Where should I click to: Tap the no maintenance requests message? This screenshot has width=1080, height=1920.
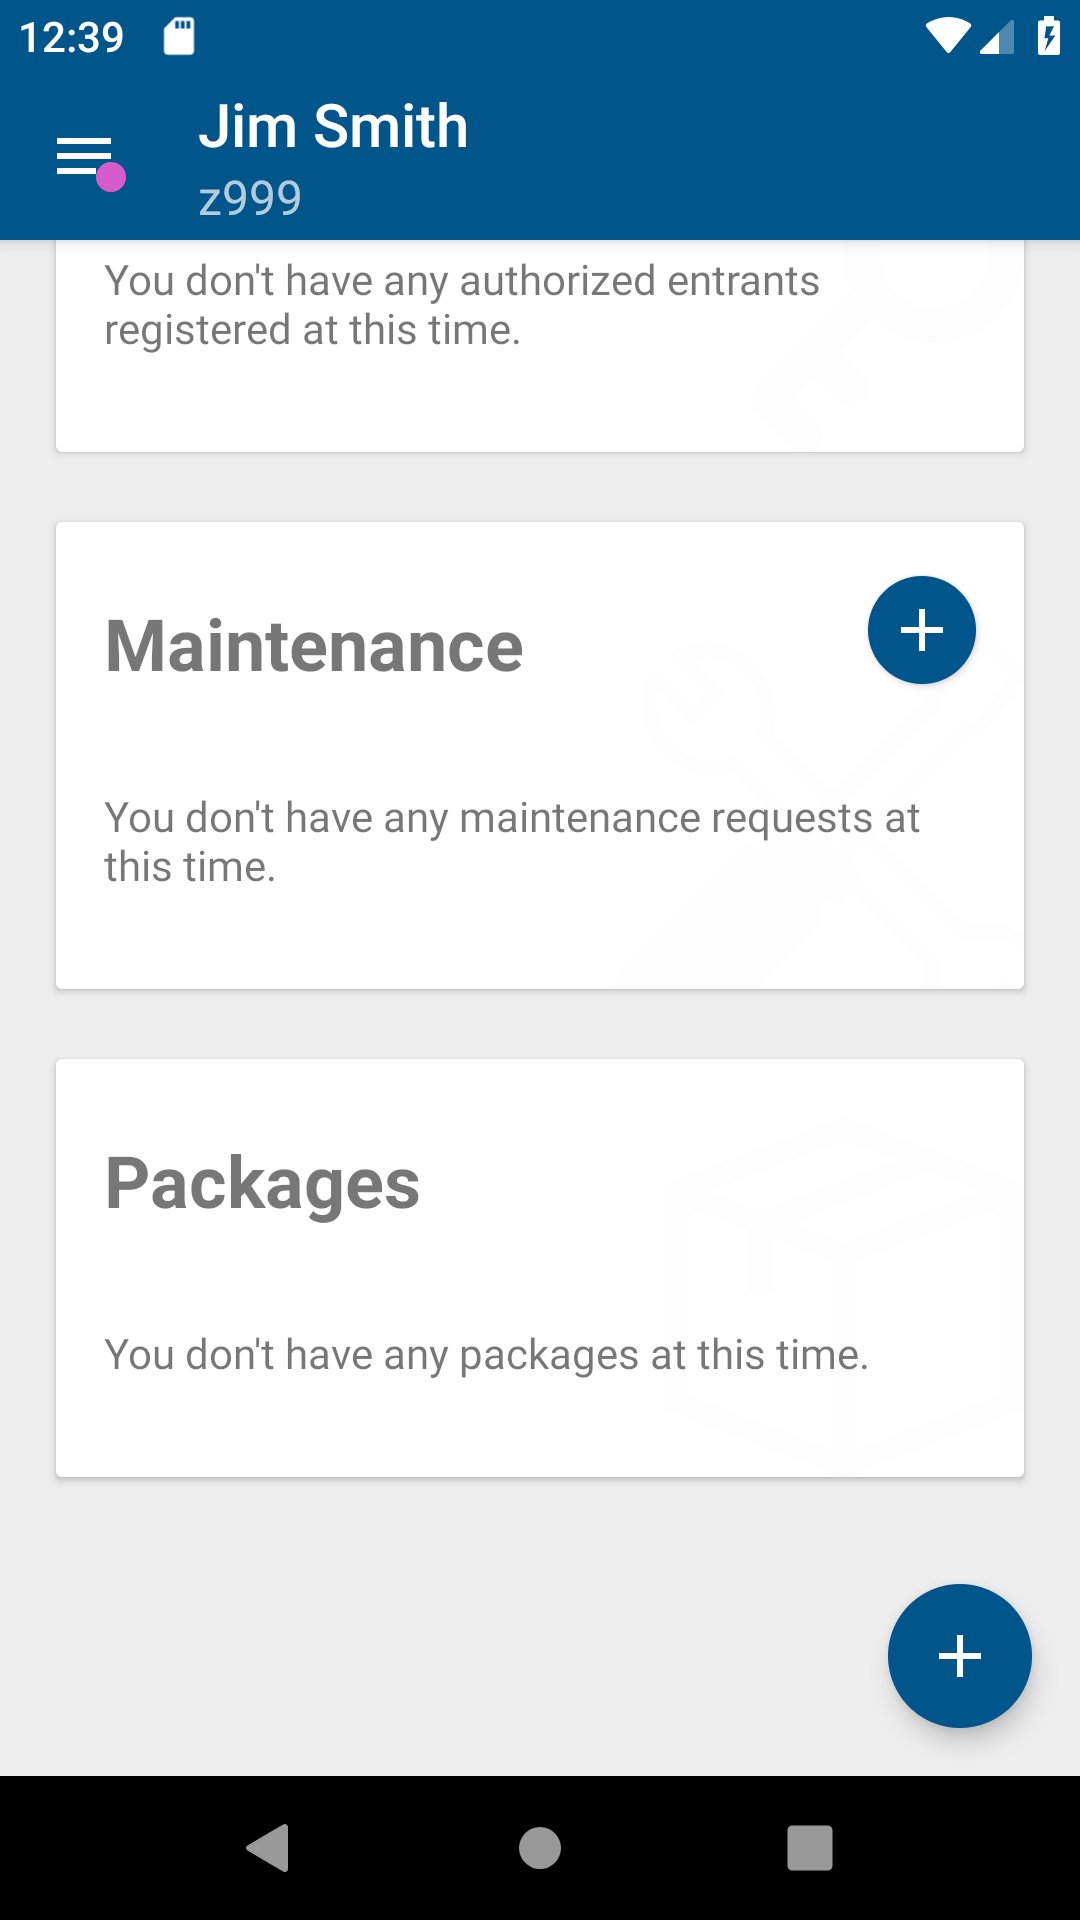click(512, 842)
